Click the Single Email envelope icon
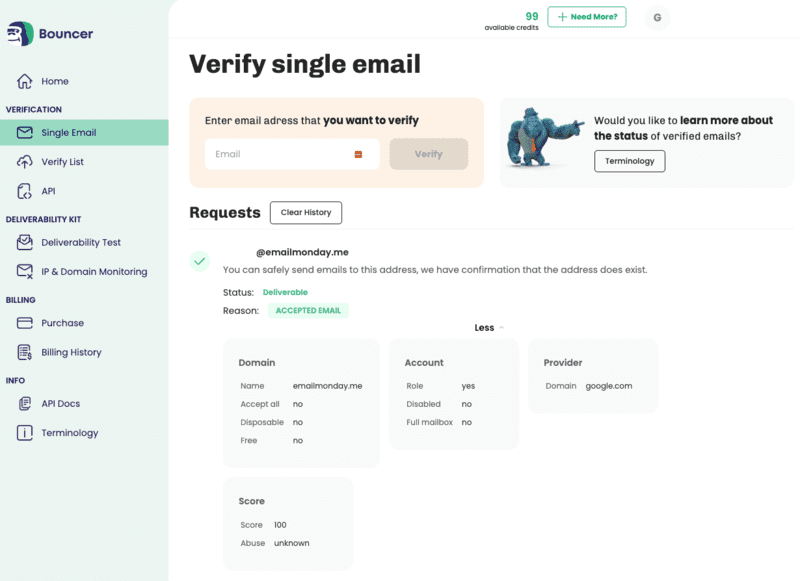Screen dimensions: 800x581 point(24,132)
